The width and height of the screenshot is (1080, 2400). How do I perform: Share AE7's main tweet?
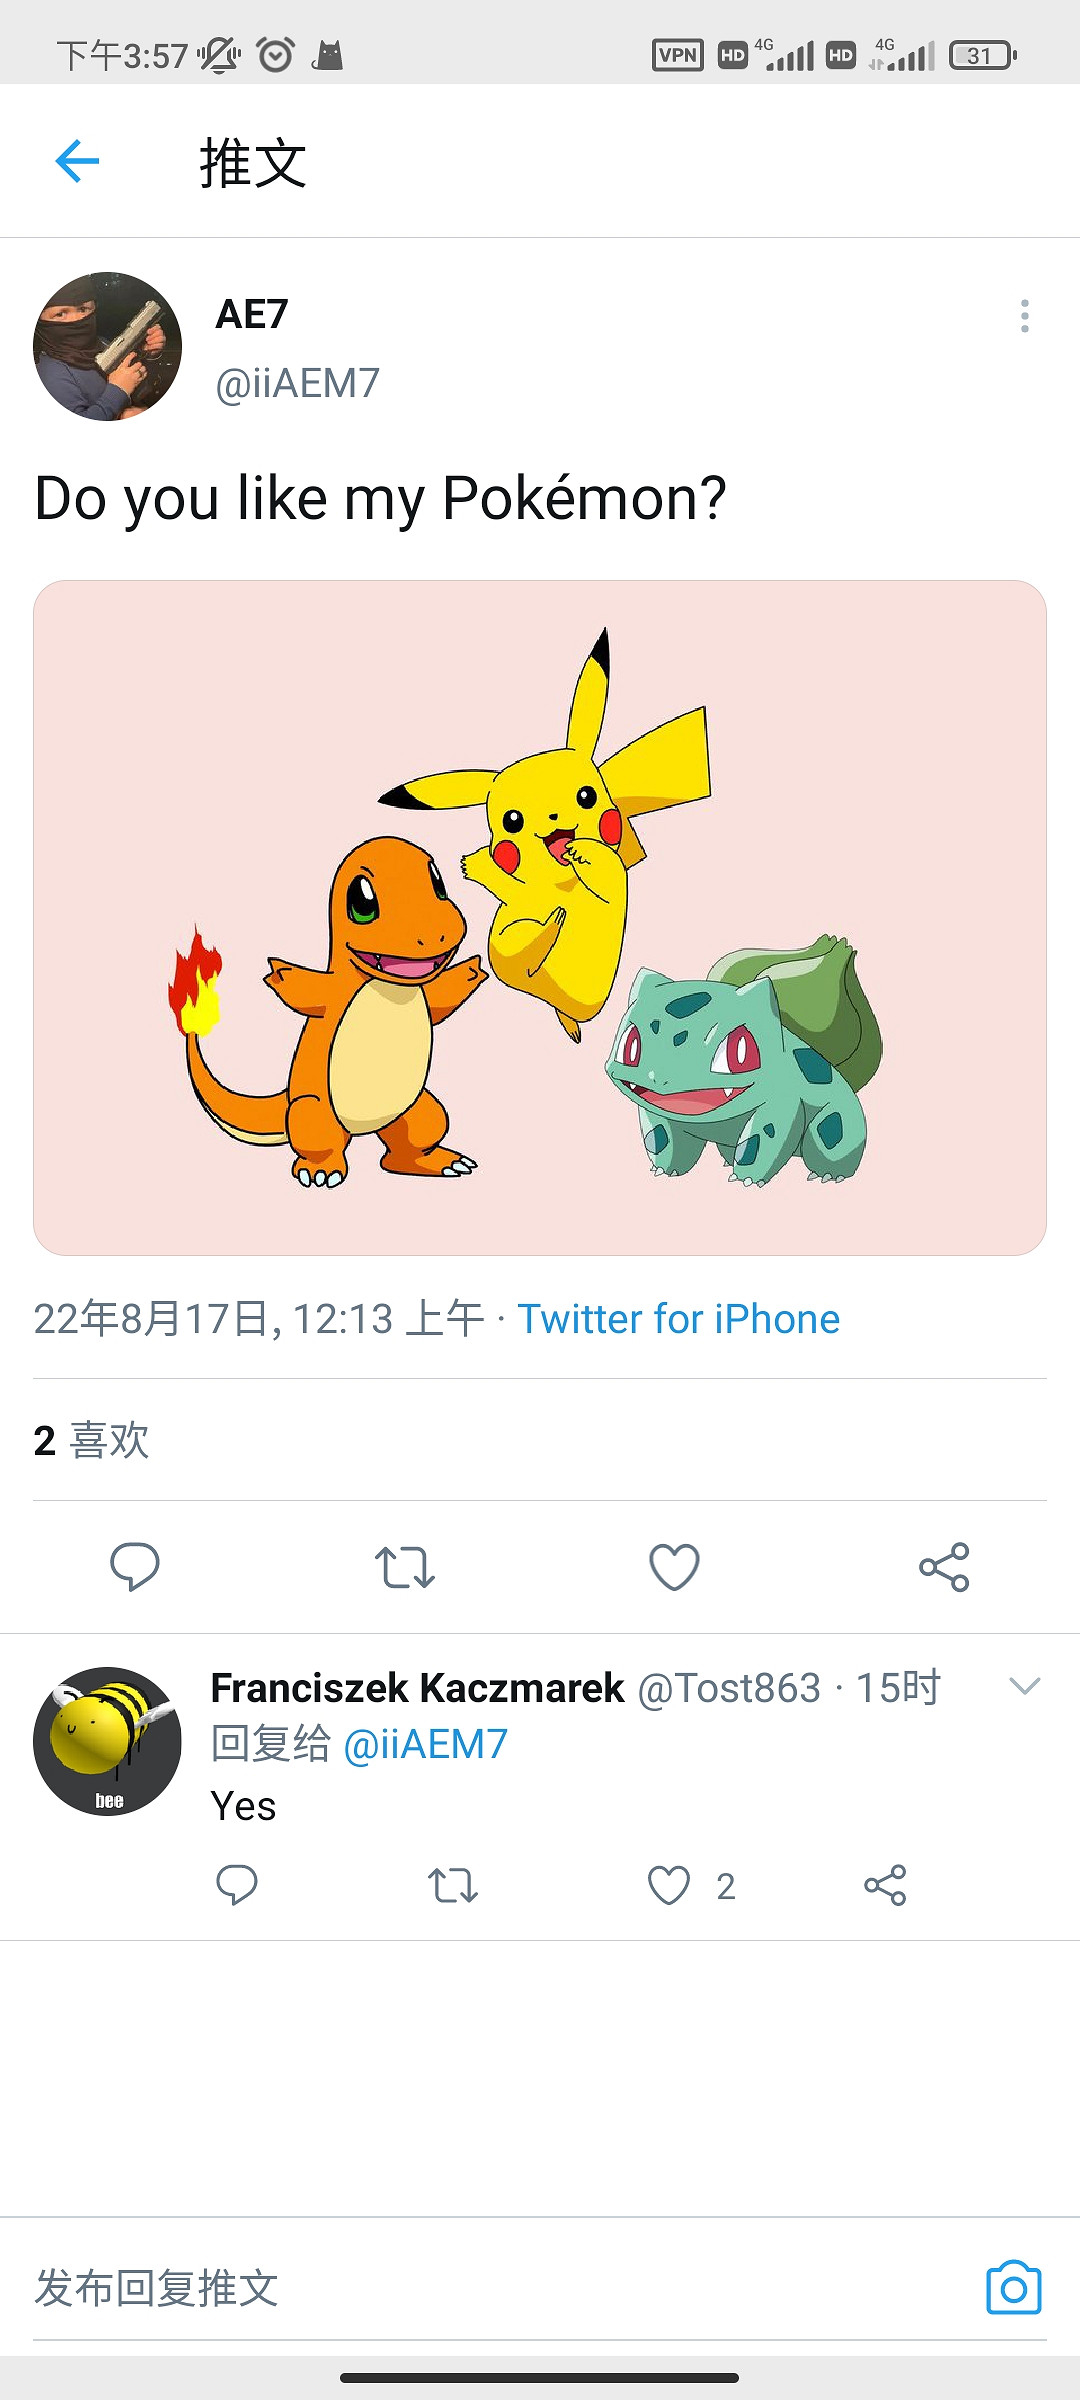click(944, 1566)
